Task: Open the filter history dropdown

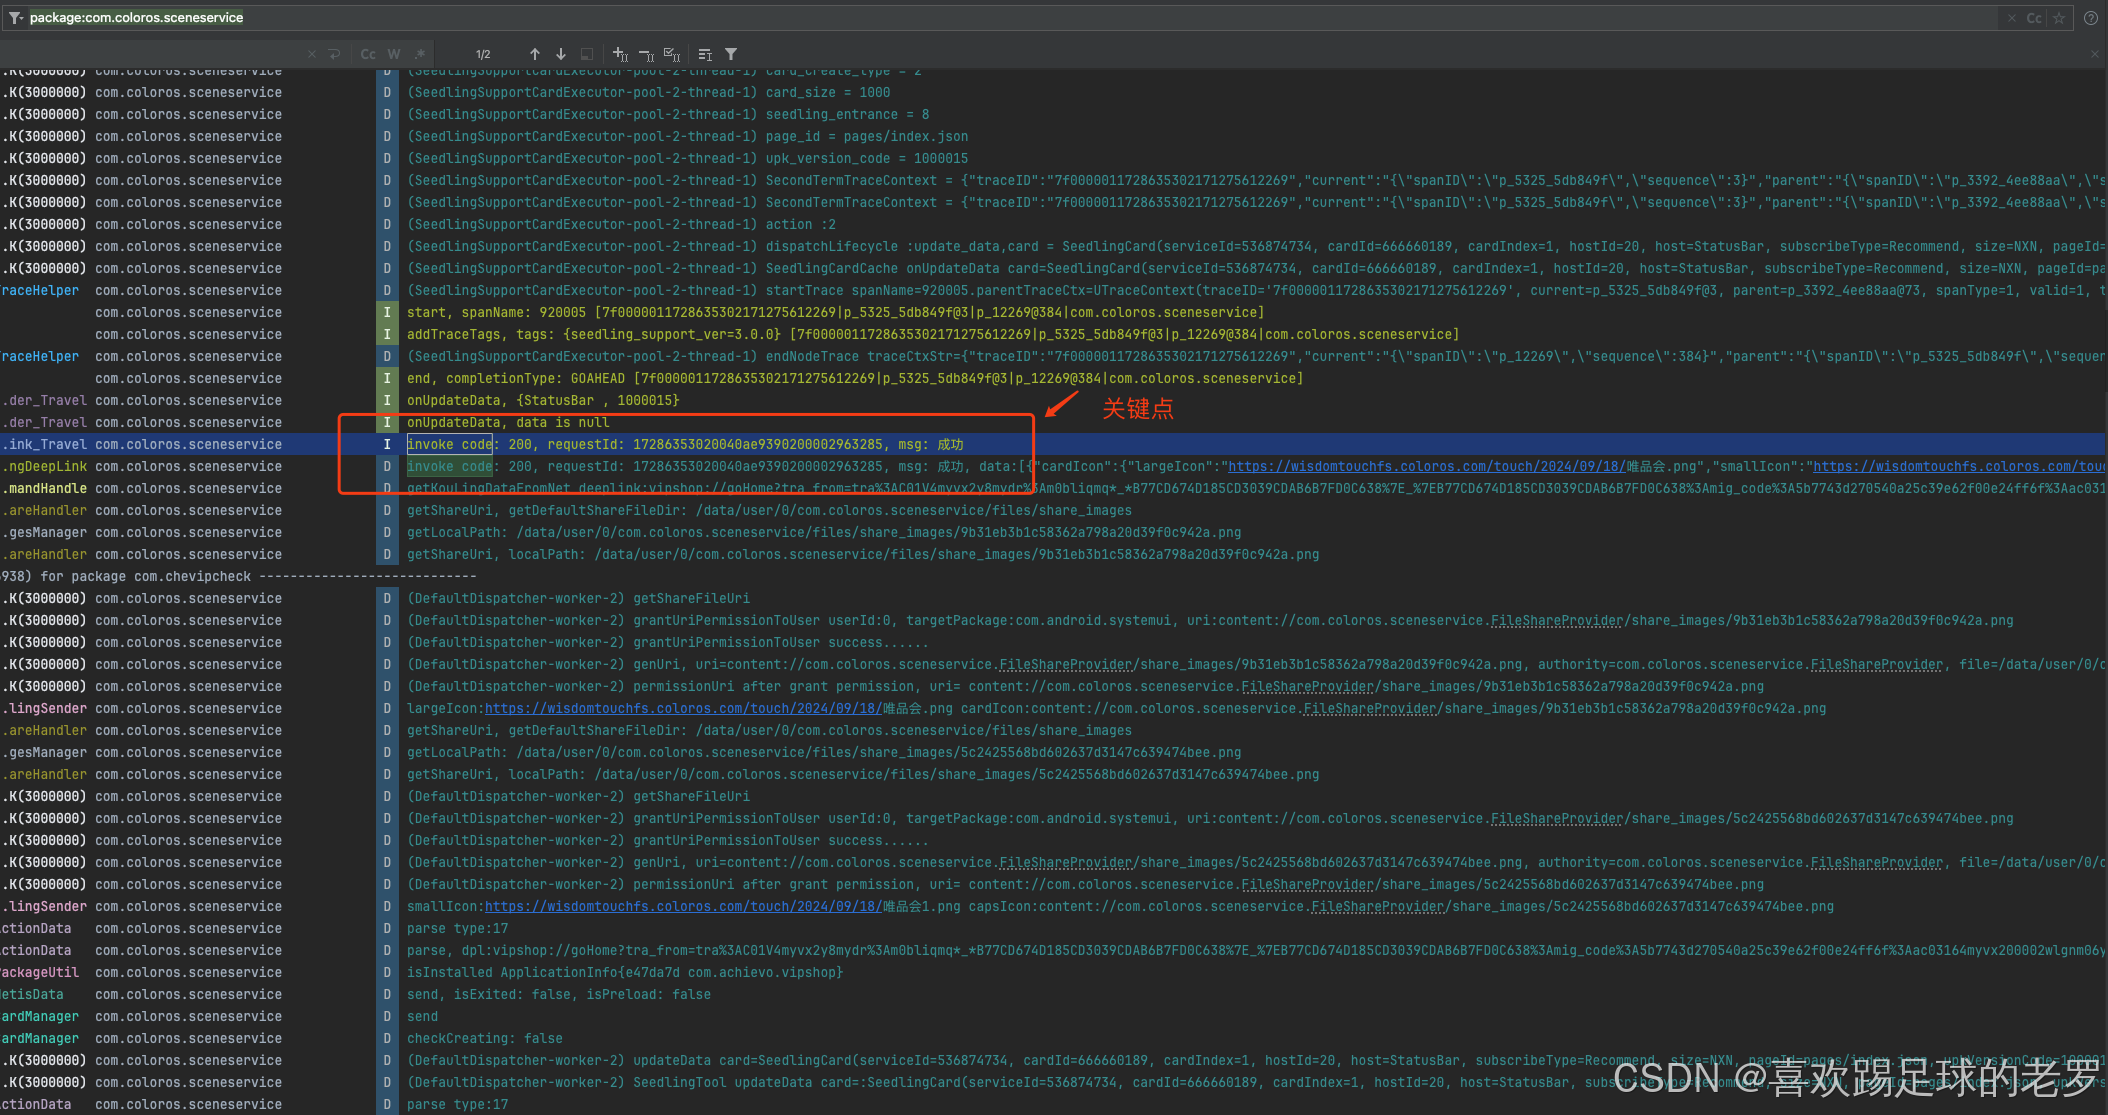Action: (15, 18)
